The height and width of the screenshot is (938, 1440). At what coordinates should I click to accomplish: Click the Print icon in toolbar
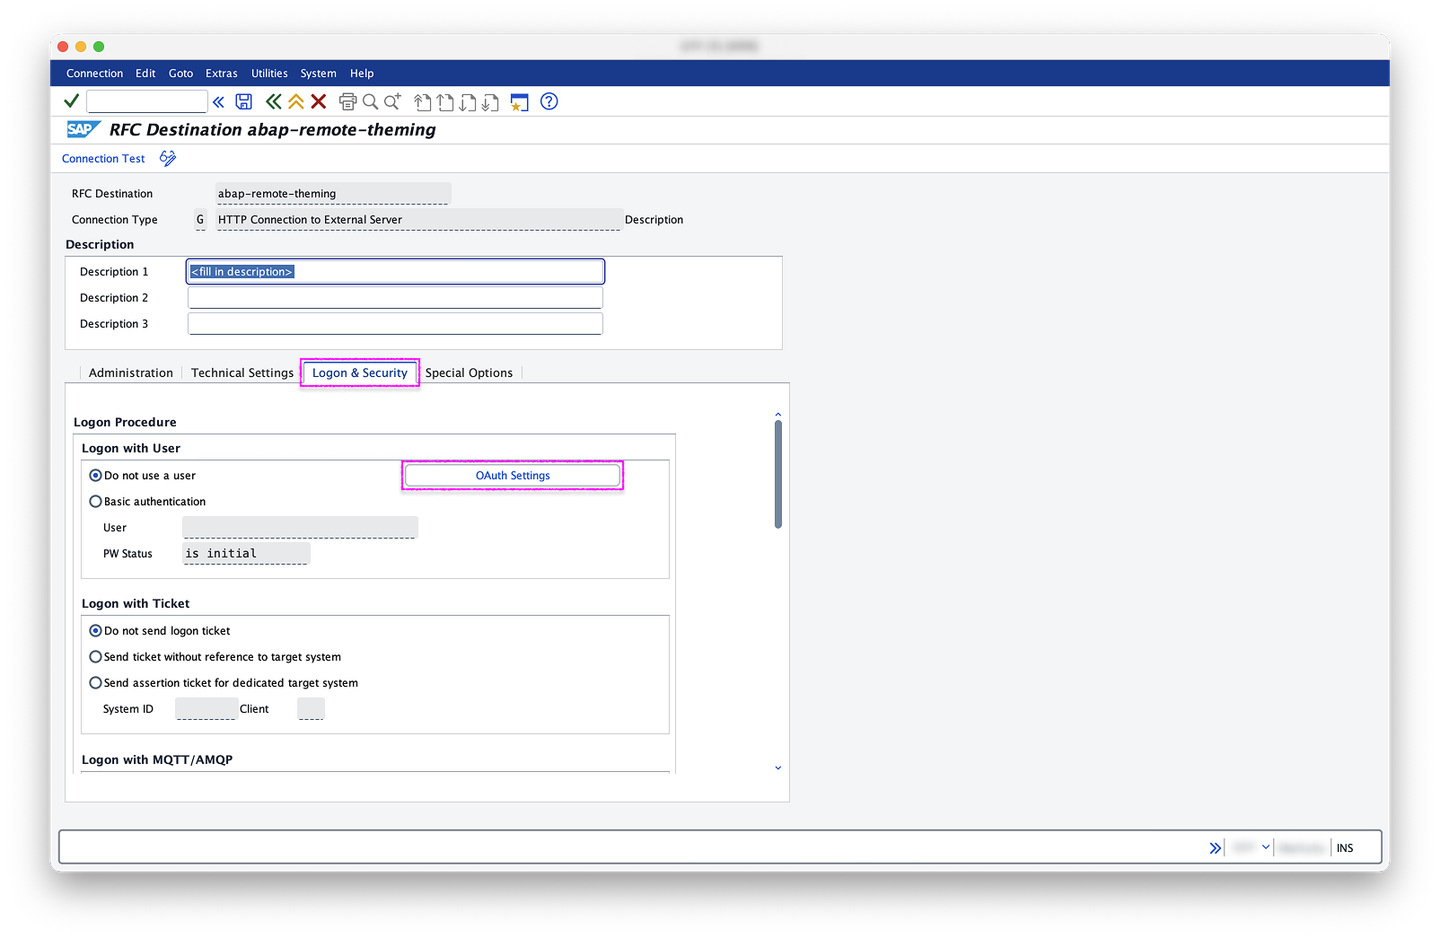(348, 101)
